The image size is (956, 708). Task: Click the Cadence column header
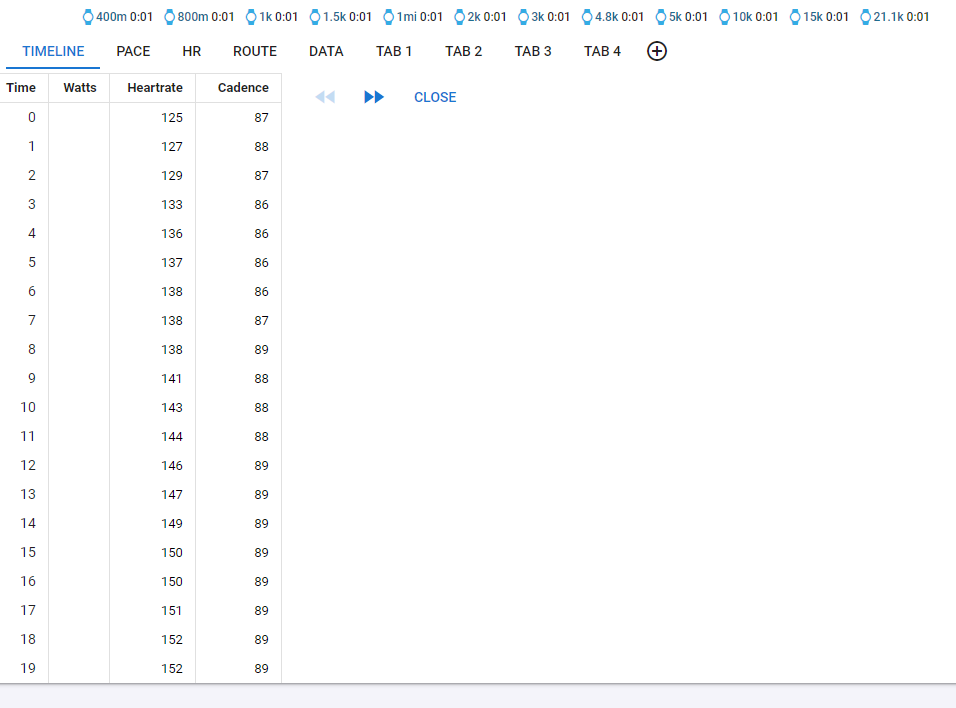click(243, 88)
